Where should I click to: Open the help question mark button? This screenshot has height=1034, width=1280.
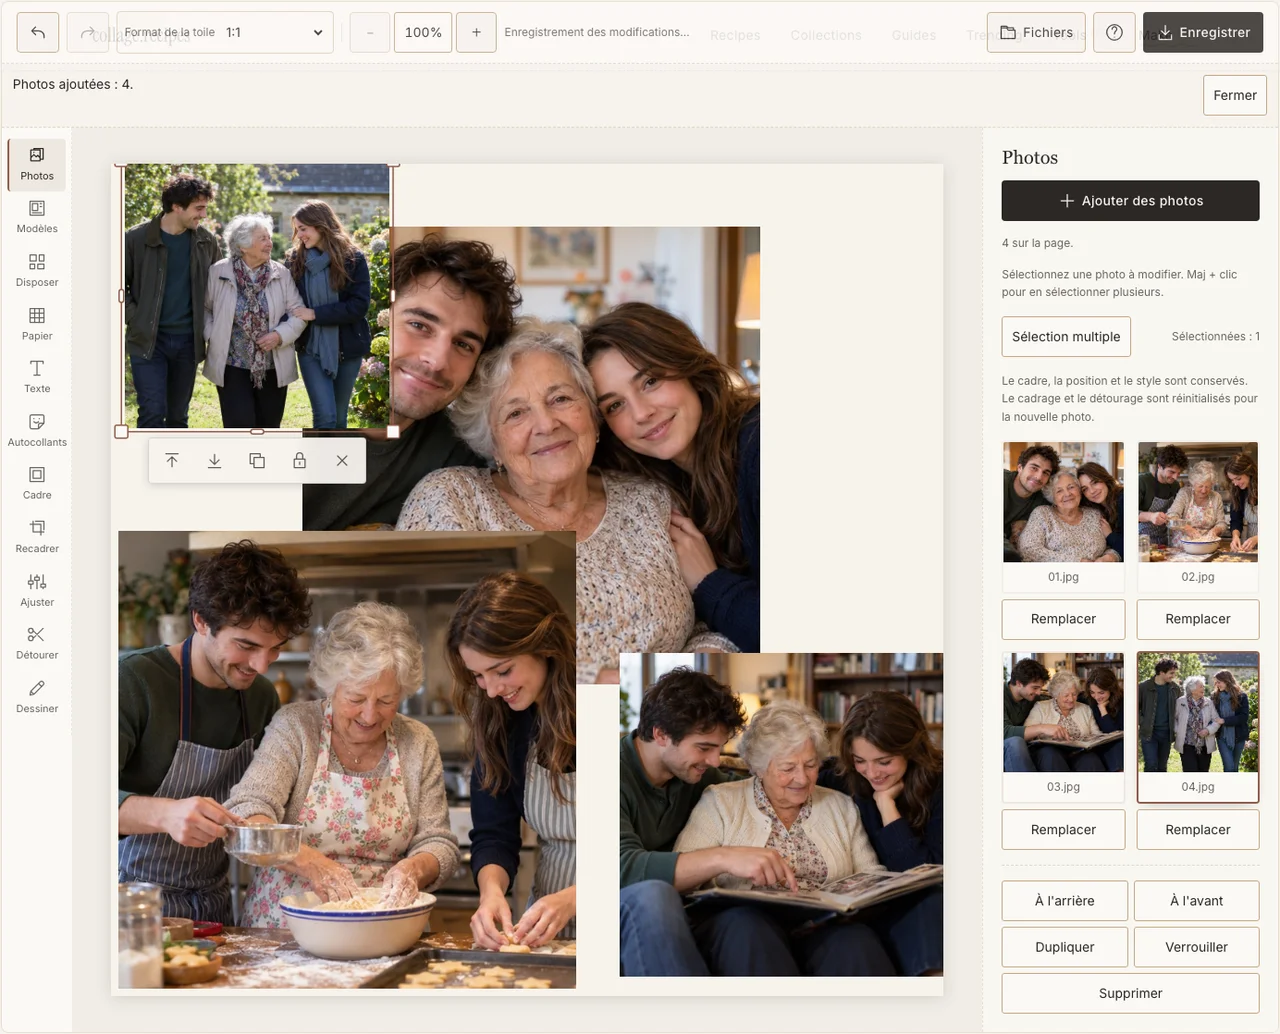(x=1114, y=32)
